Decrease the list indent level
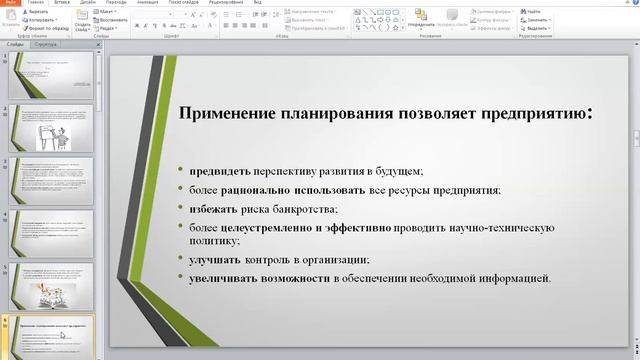Viewport: 640px width, 360px height. 255,15
